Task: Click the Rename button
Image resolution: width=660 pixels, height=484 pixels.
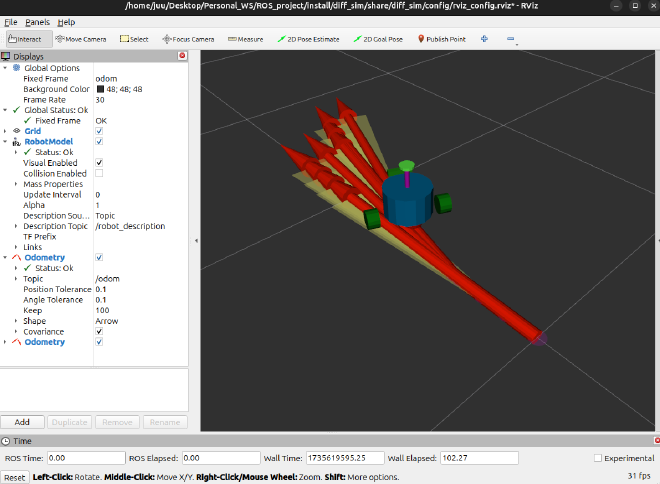Action: click(x=165, y=422)
